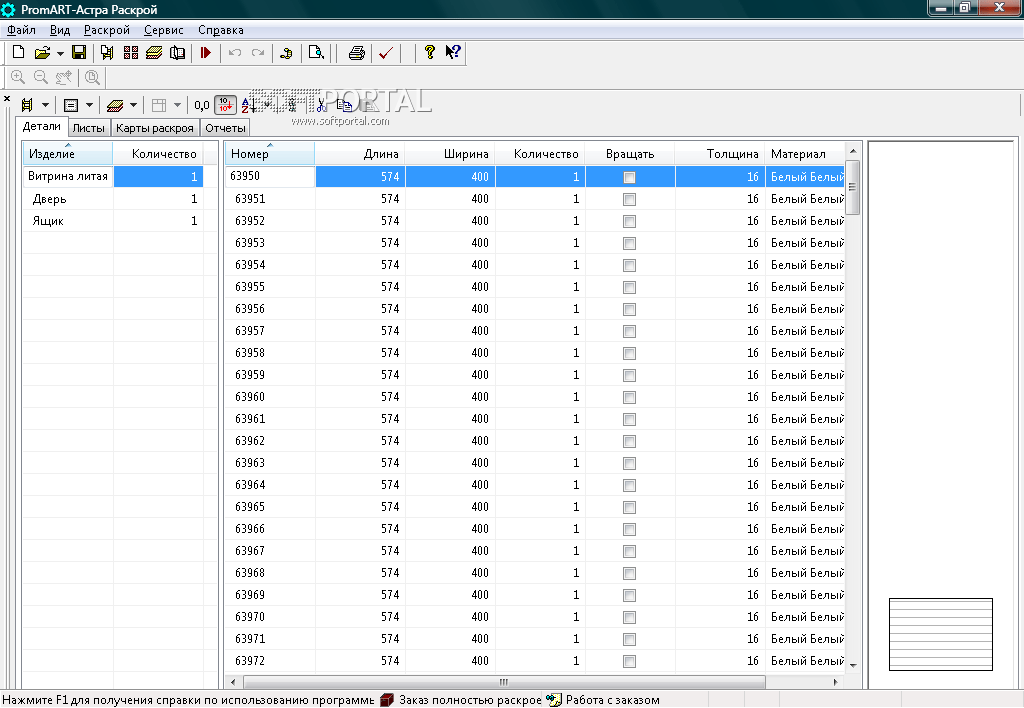The height and width of the screenshot is (708, 1024).
Task: Expand the dropdown arrow next to Open folder
Action: pos(60,53)
